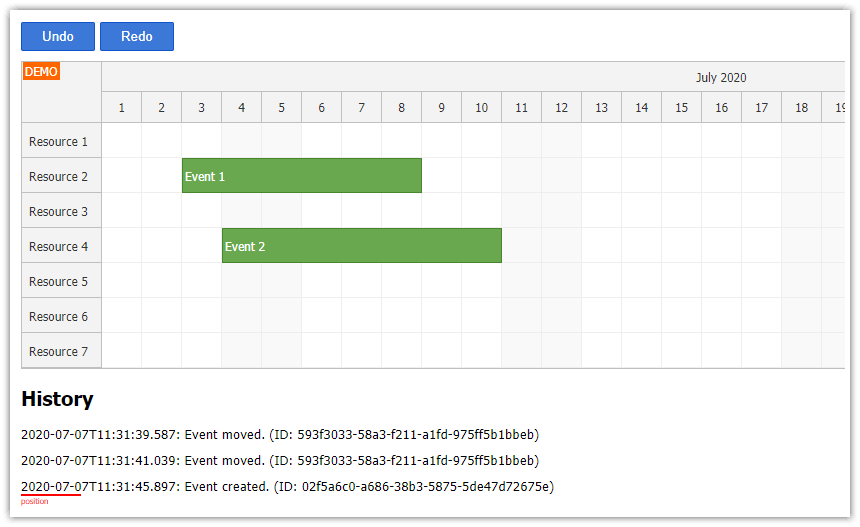Click the orange DEMO badge
Screen dimensions: 860x527
41,72
